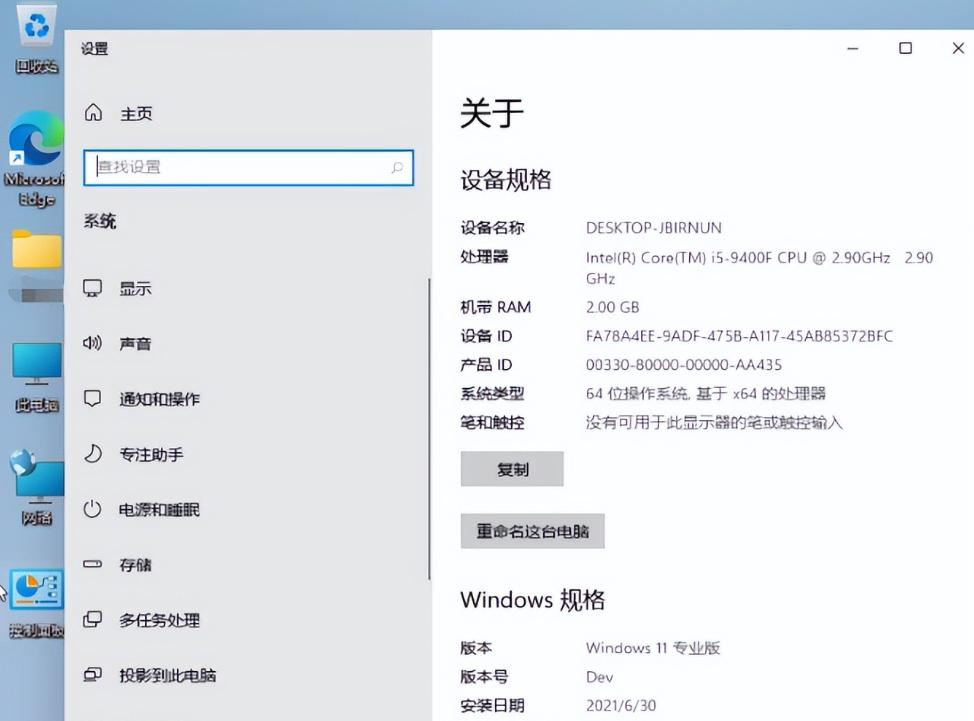
Task: Click the 关于 page title
Action: 492,113
